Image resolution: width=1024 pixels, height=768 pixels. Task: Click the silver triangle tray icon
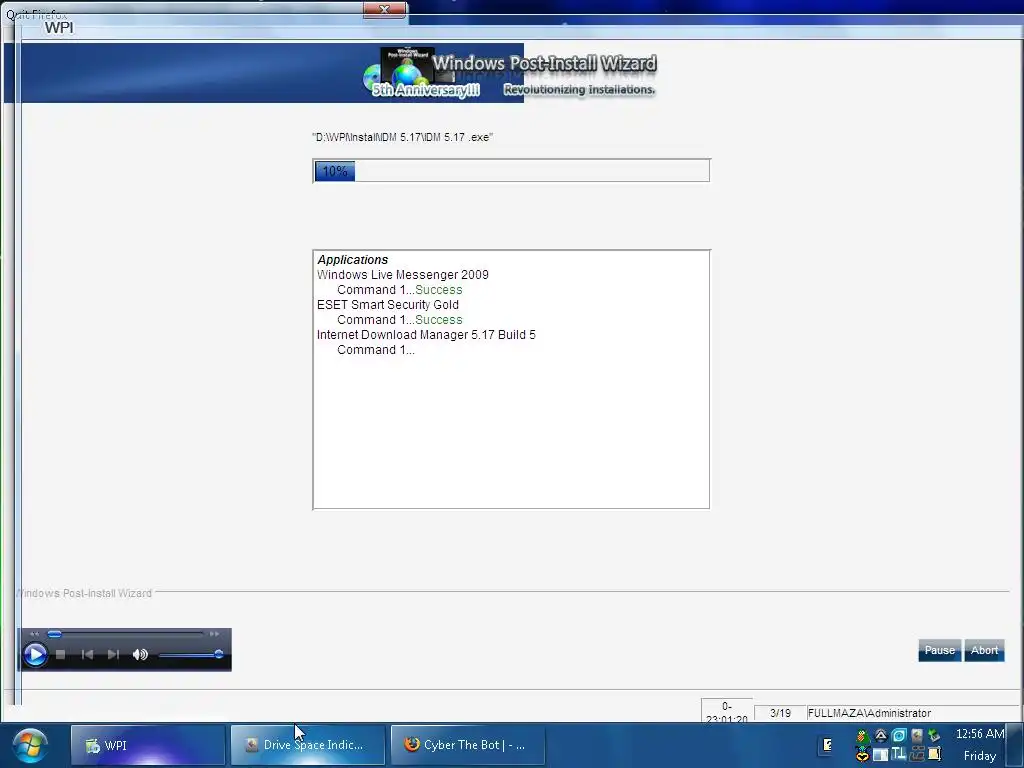(880, 736)
